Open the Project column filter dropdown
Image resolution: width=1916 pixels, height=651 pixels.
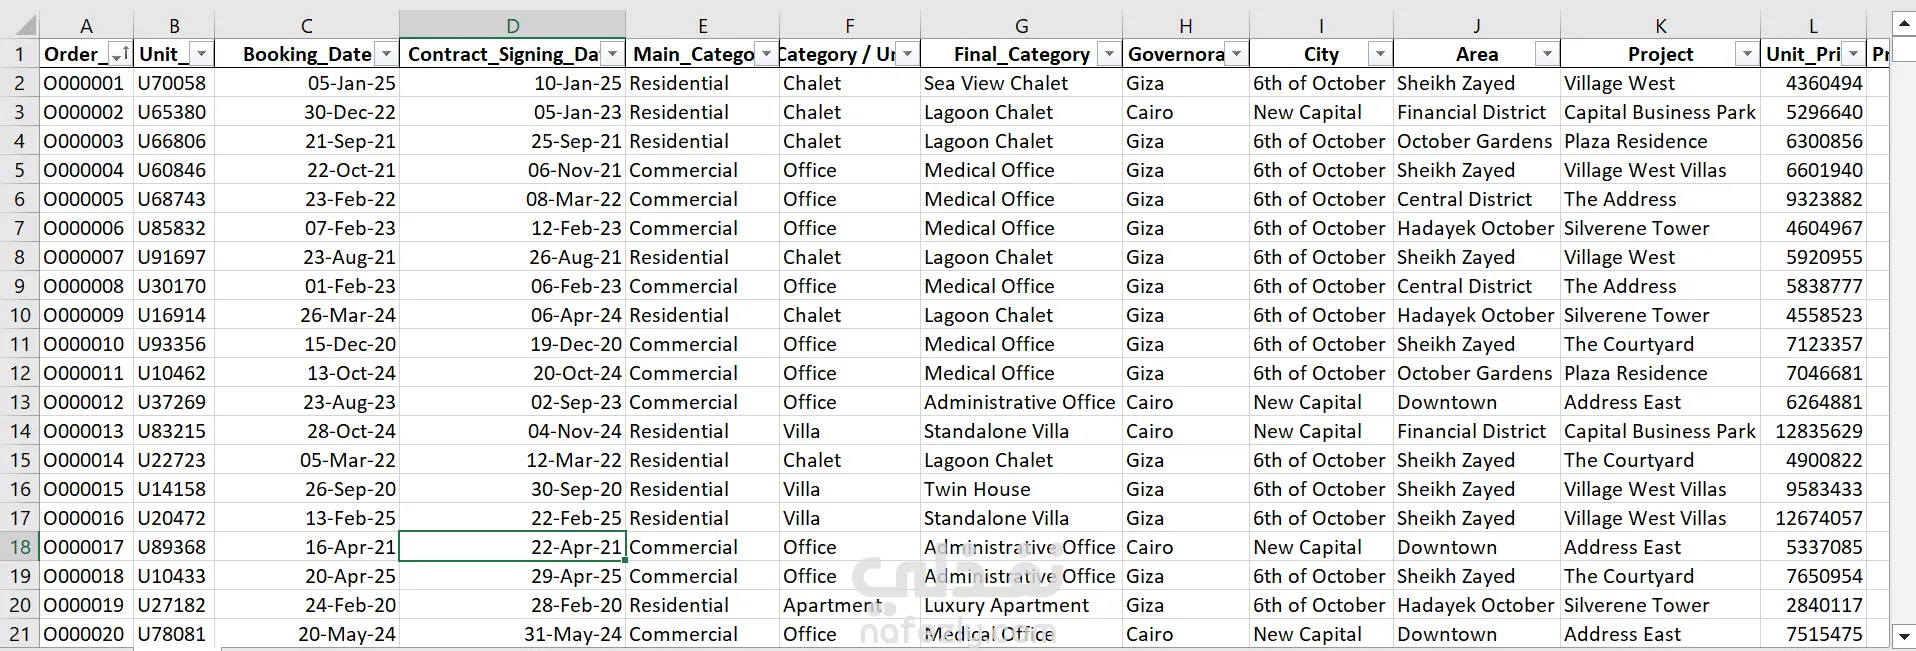[1747, 54]
